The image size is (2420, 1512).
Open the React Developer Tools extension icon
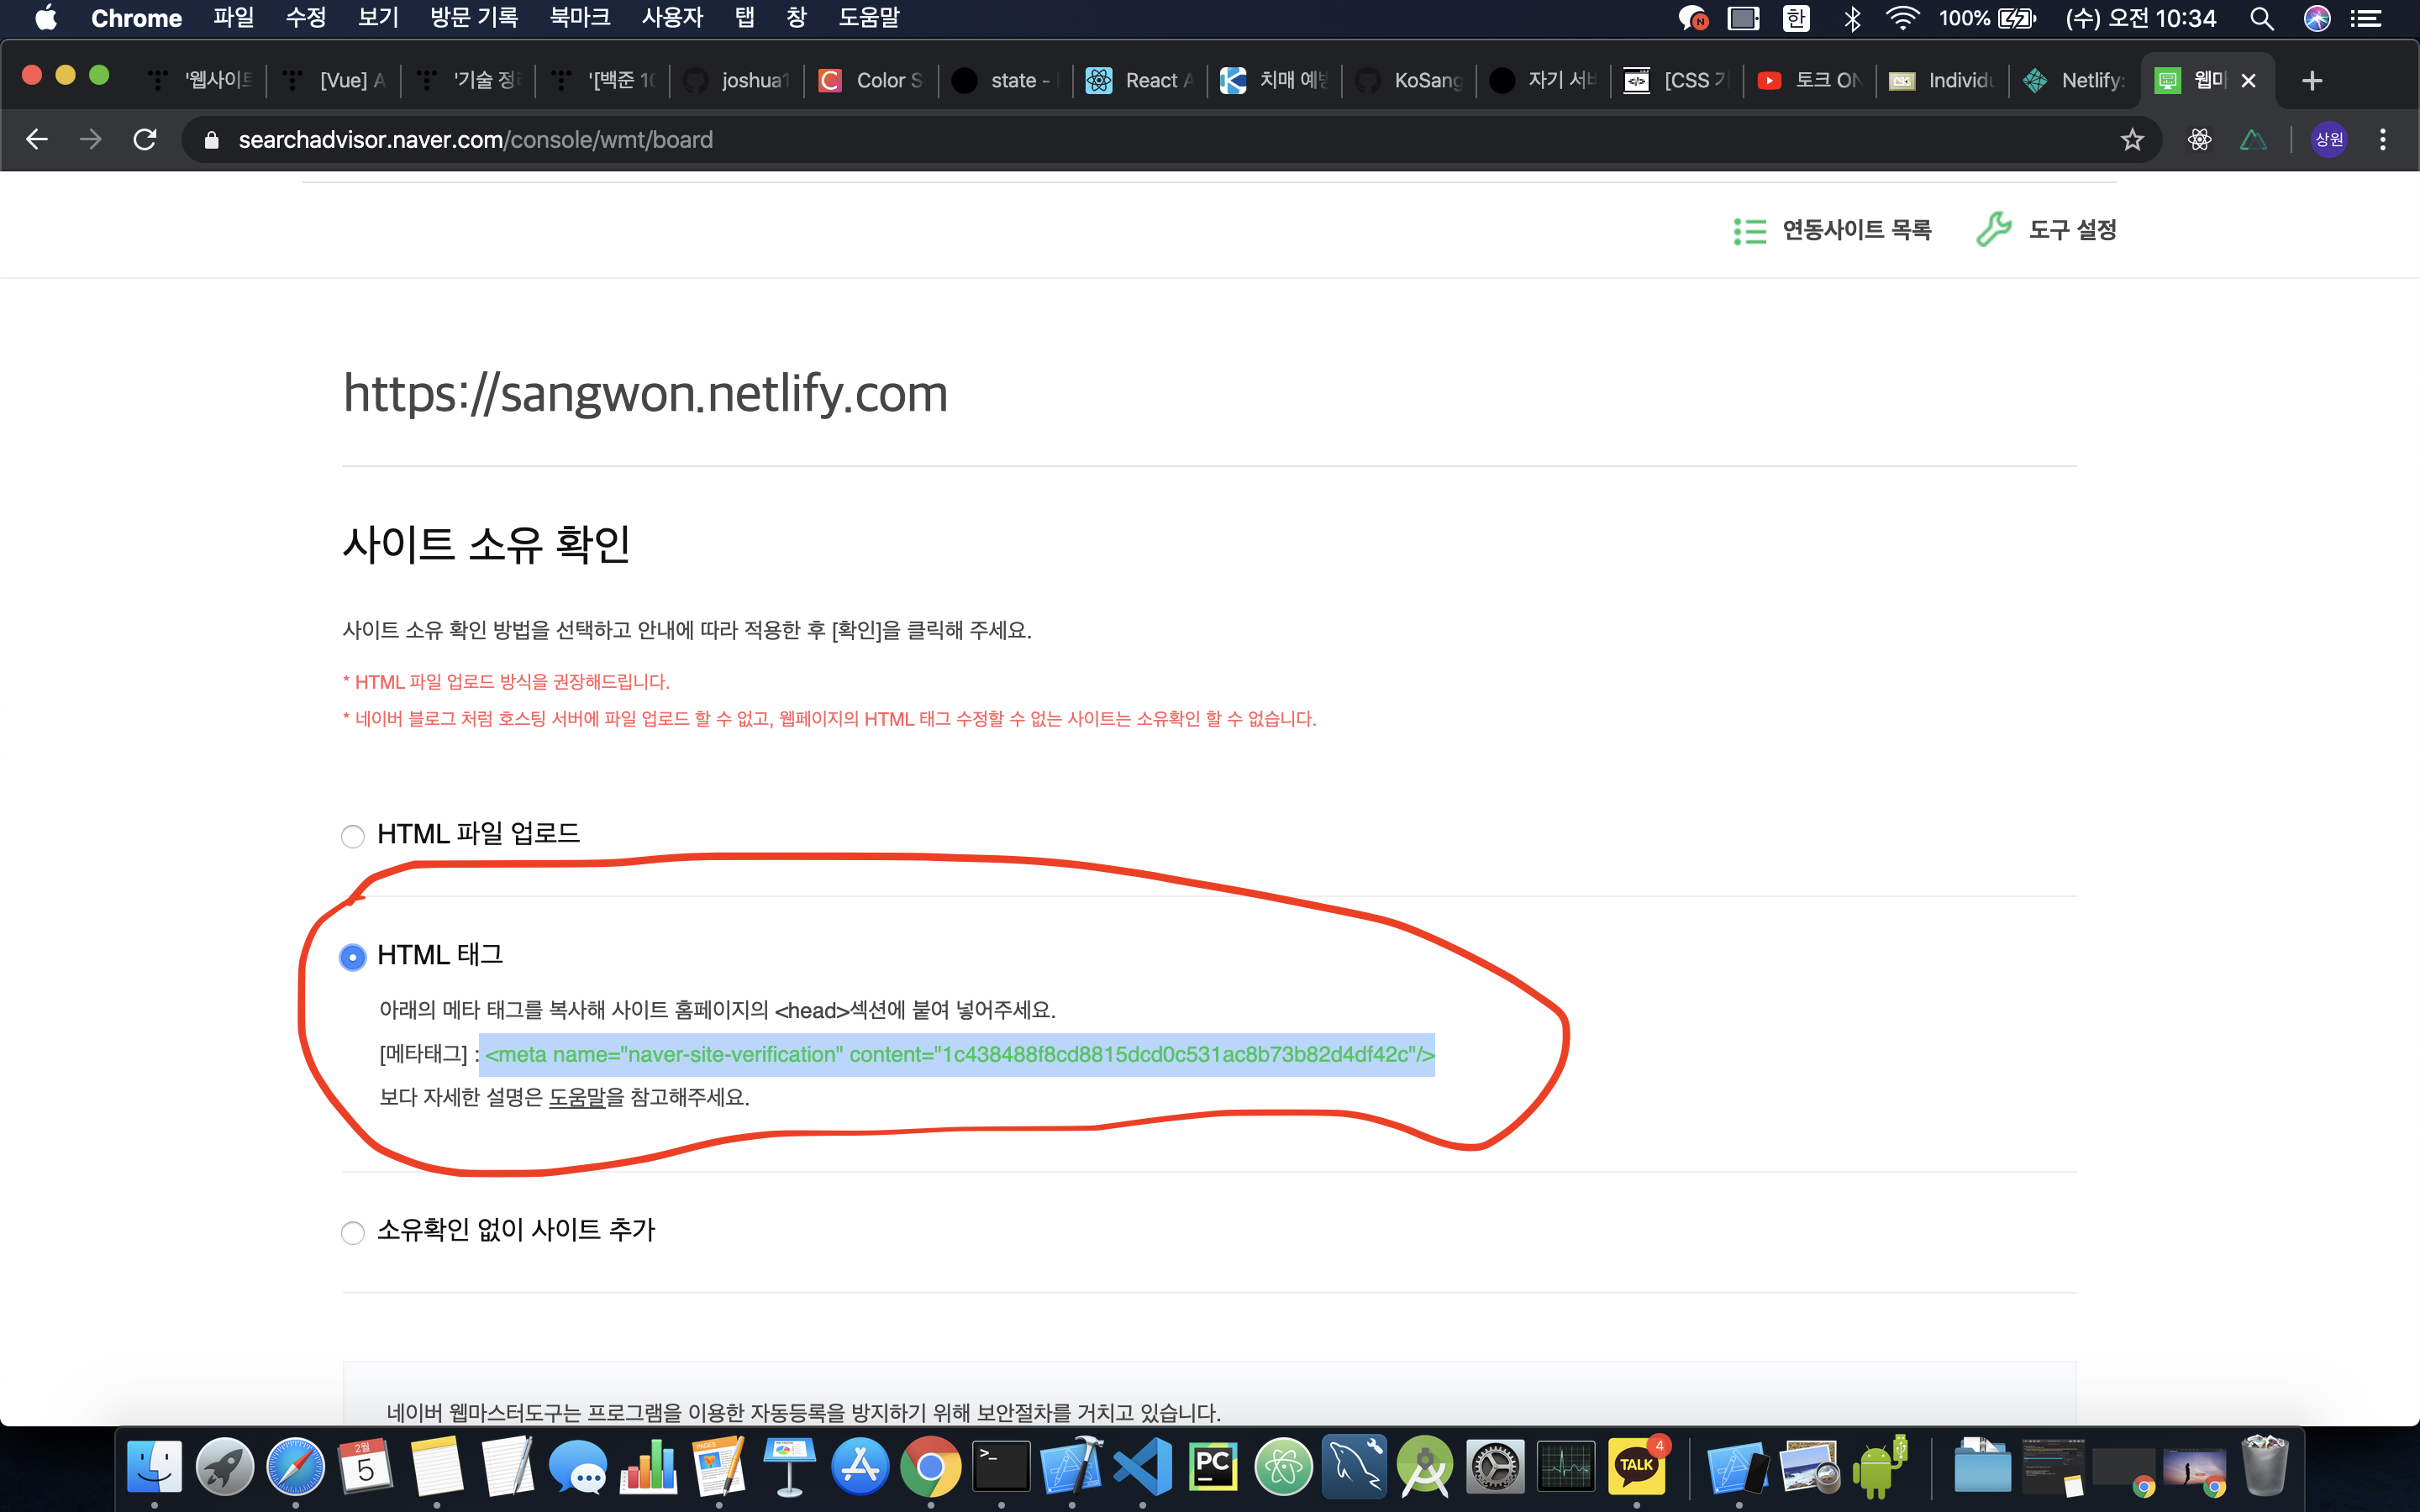2199,140
